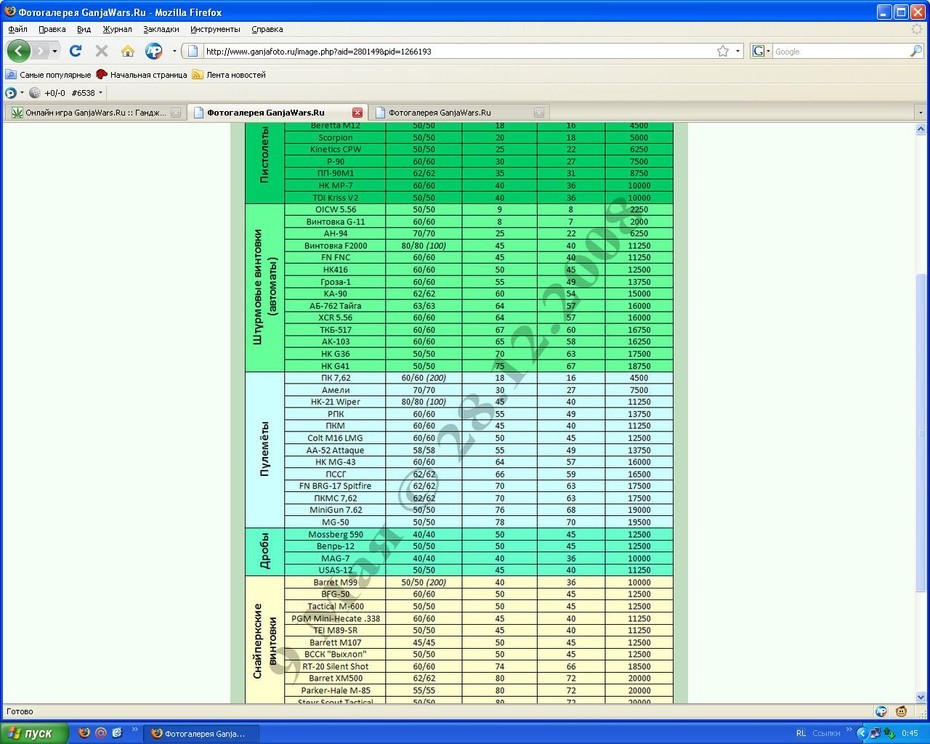The height and width of the screenshot is (744, 930).
Task: Click the Винтовка G-11 table cell
Action: click(x=335, y=221)
